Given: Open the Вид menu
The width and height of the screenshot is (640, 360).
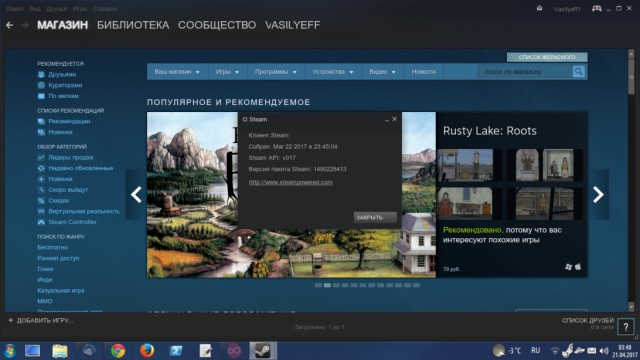Looking at the screenshot, I should click(35, 9).
